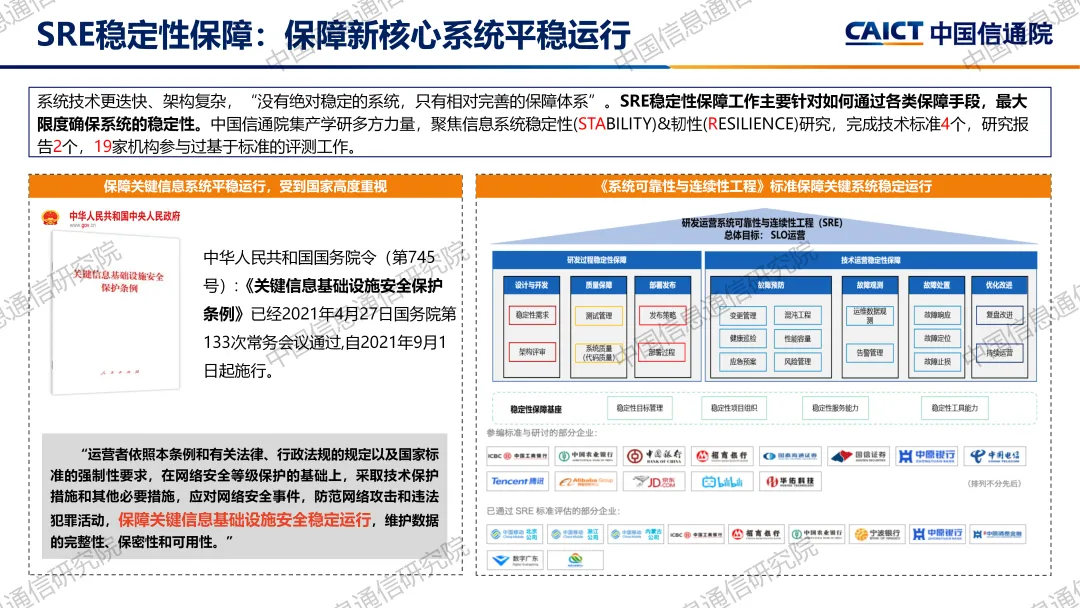The image size is (1080, 608).
Task: Click the JD.COM 京东 logo
Action: 654,481
